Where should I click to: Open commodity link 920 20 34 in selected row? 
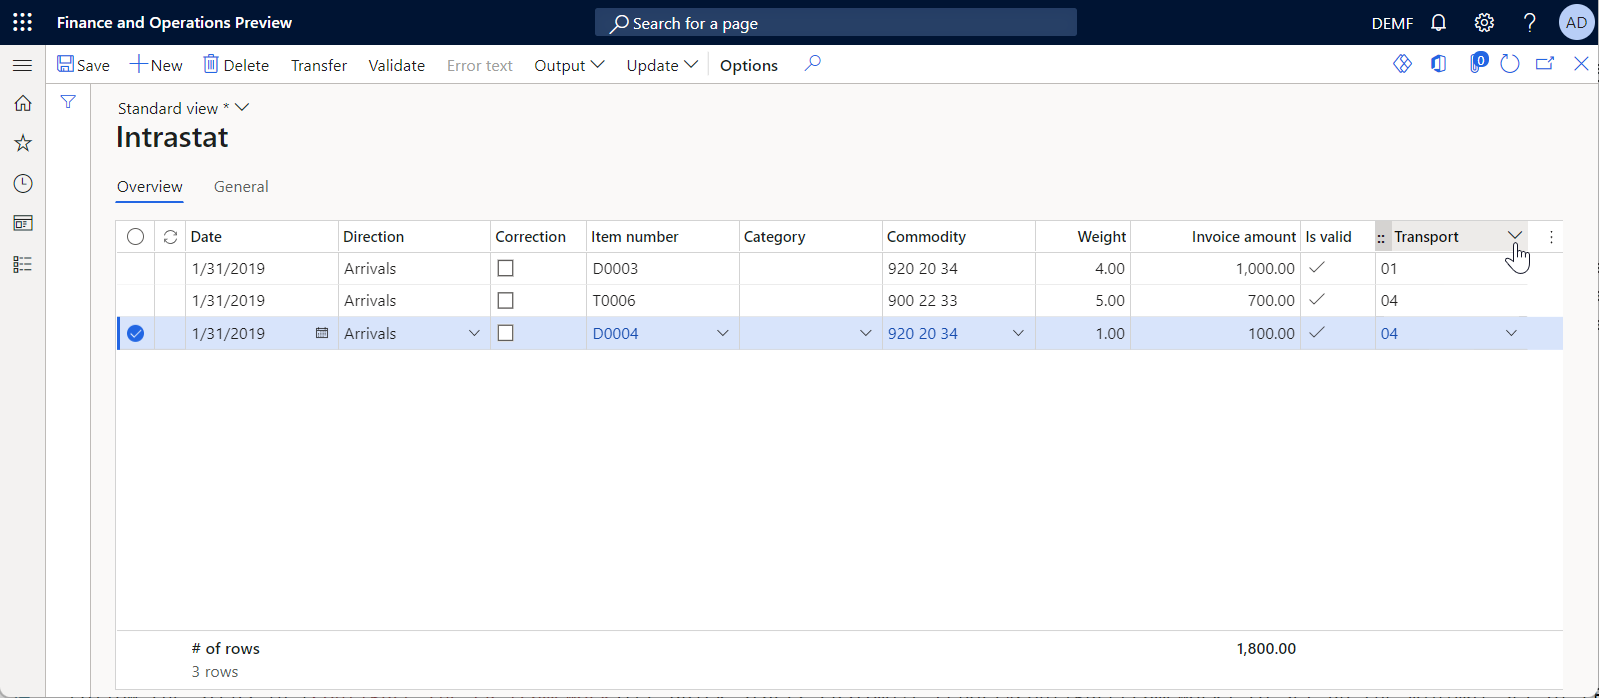pyautogui.click(x=922, y=334)
